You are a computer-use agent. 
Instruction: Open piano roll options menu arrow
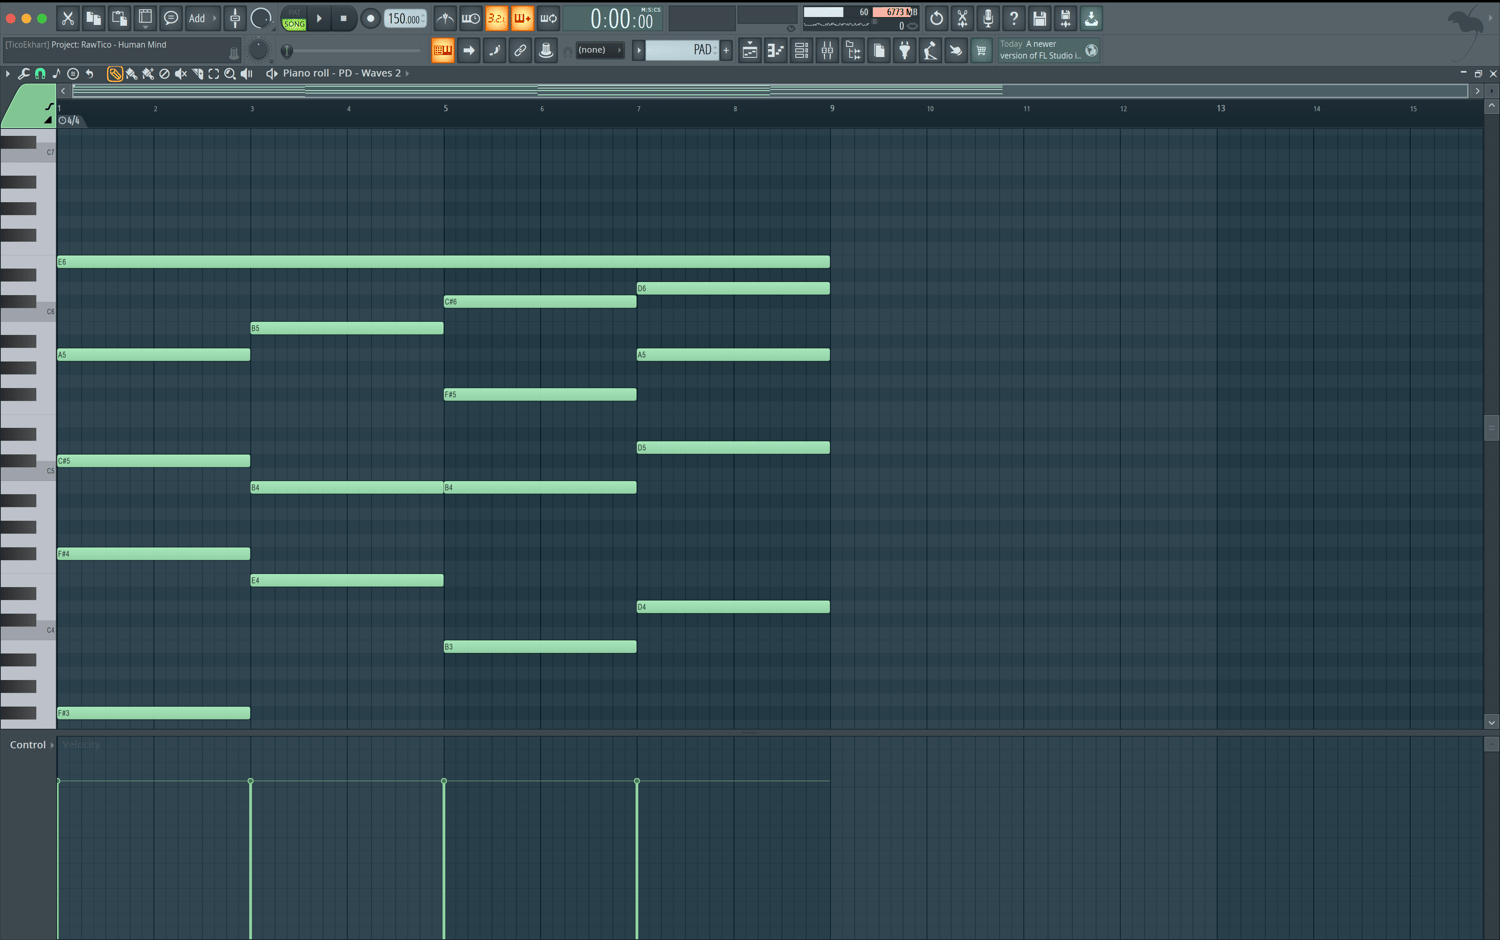(8, 73)
